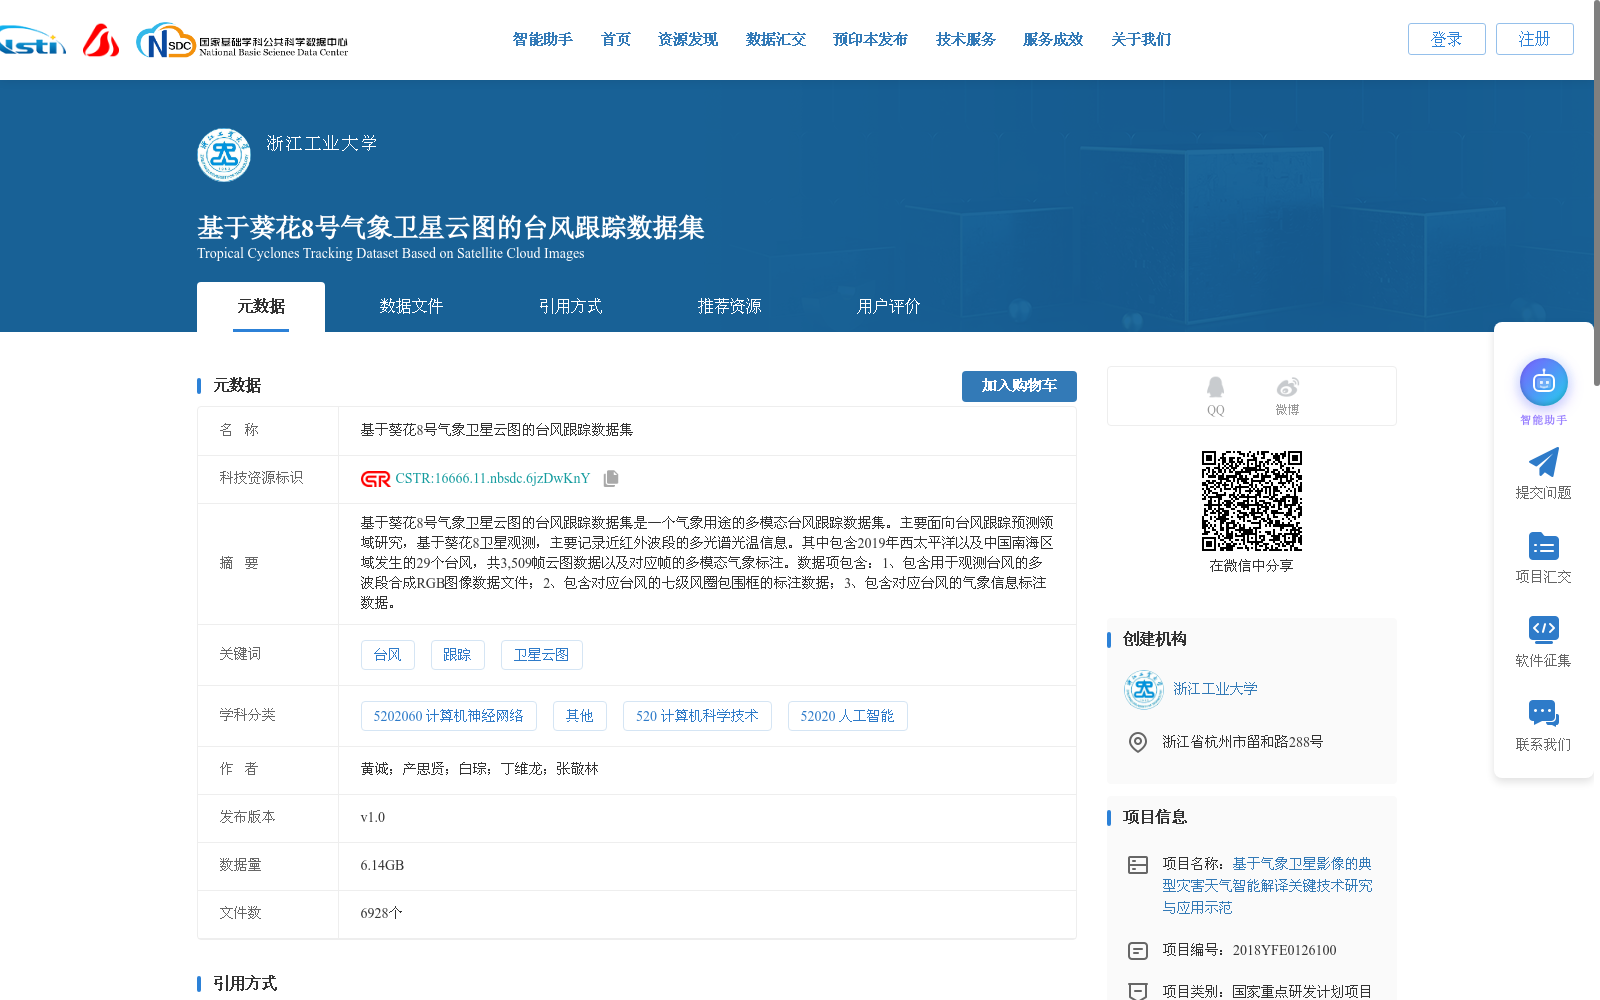Viewport: 1600px width, 1000px height.
Task: Open 项目汇交 list icon
Action: pos(1544,546)
